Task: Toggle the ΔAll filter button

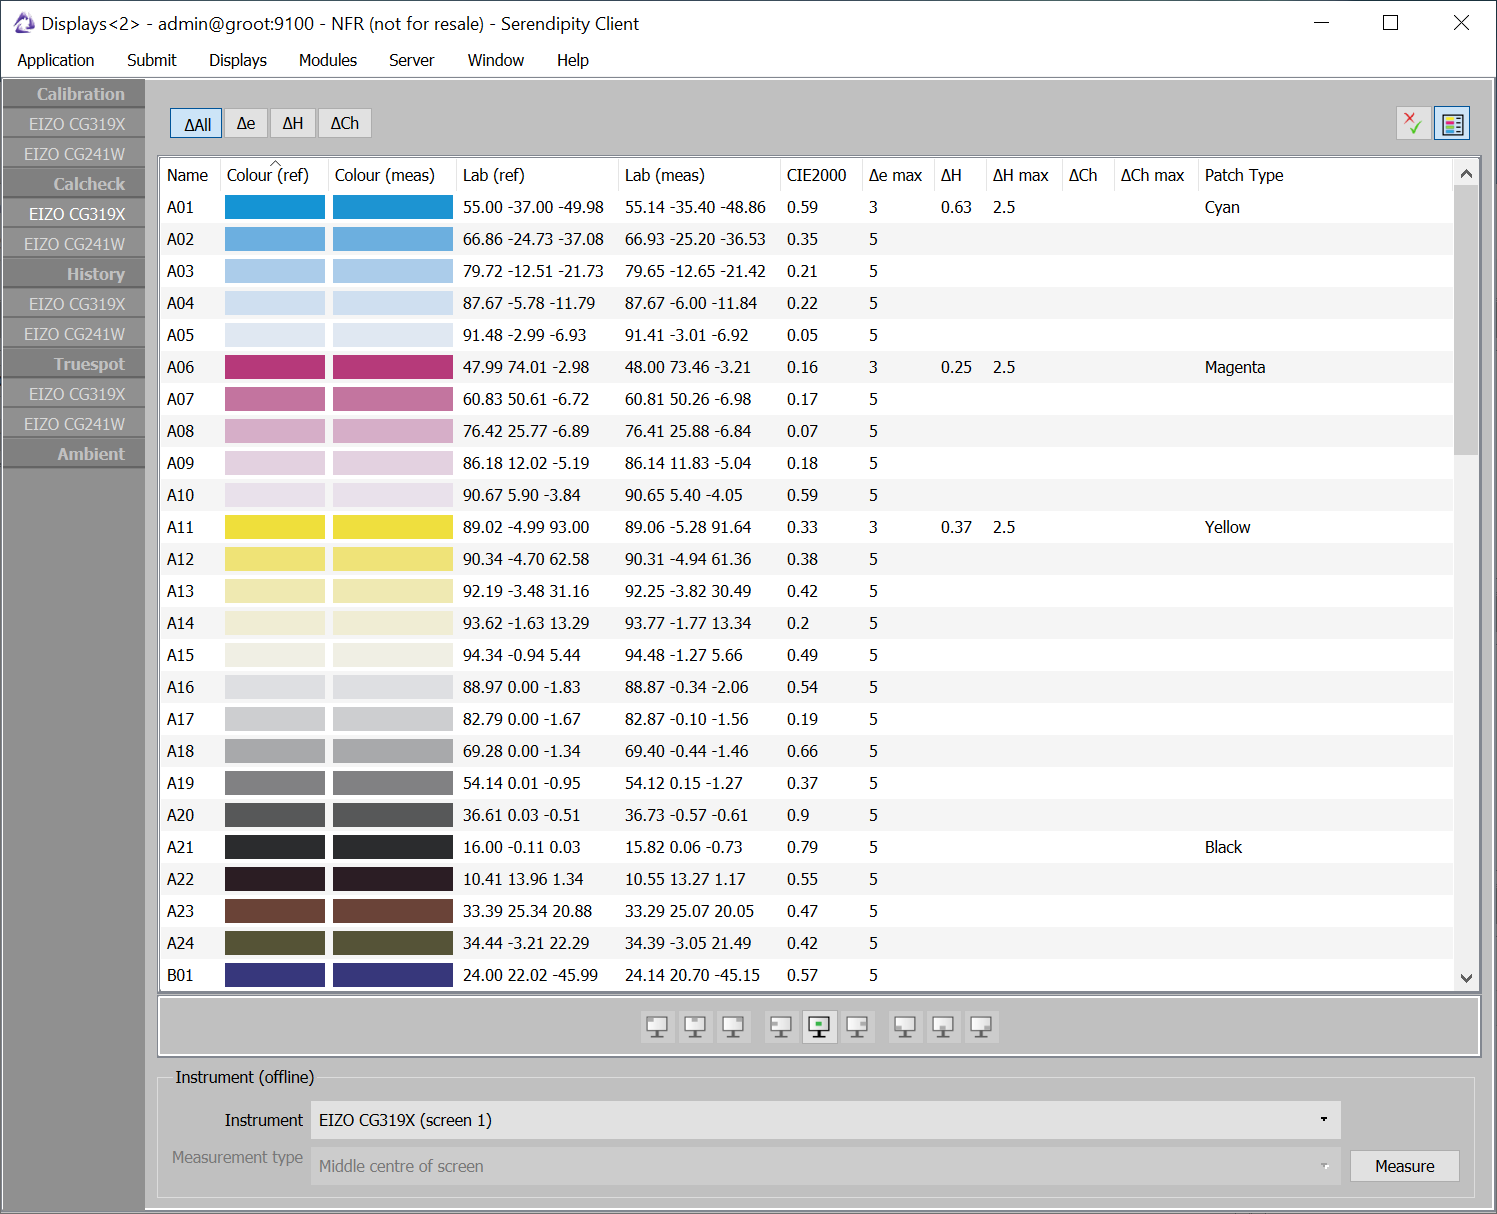Action: click(x=196, y=124)
